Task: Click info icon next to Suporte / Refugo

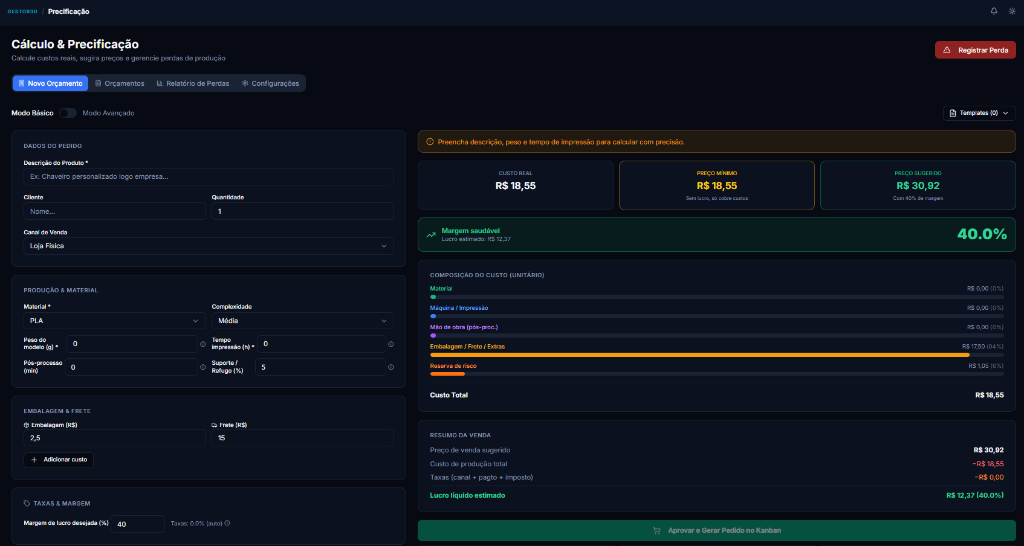Action: [391, 367]
